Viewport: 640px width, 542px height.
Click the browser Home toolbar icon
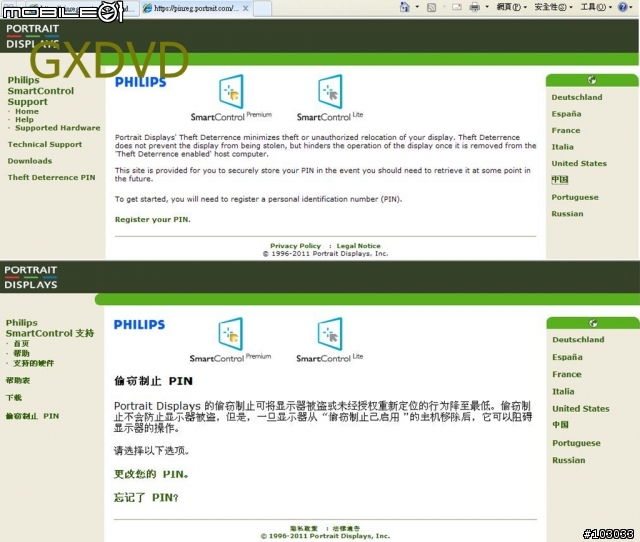click(404, 7)
